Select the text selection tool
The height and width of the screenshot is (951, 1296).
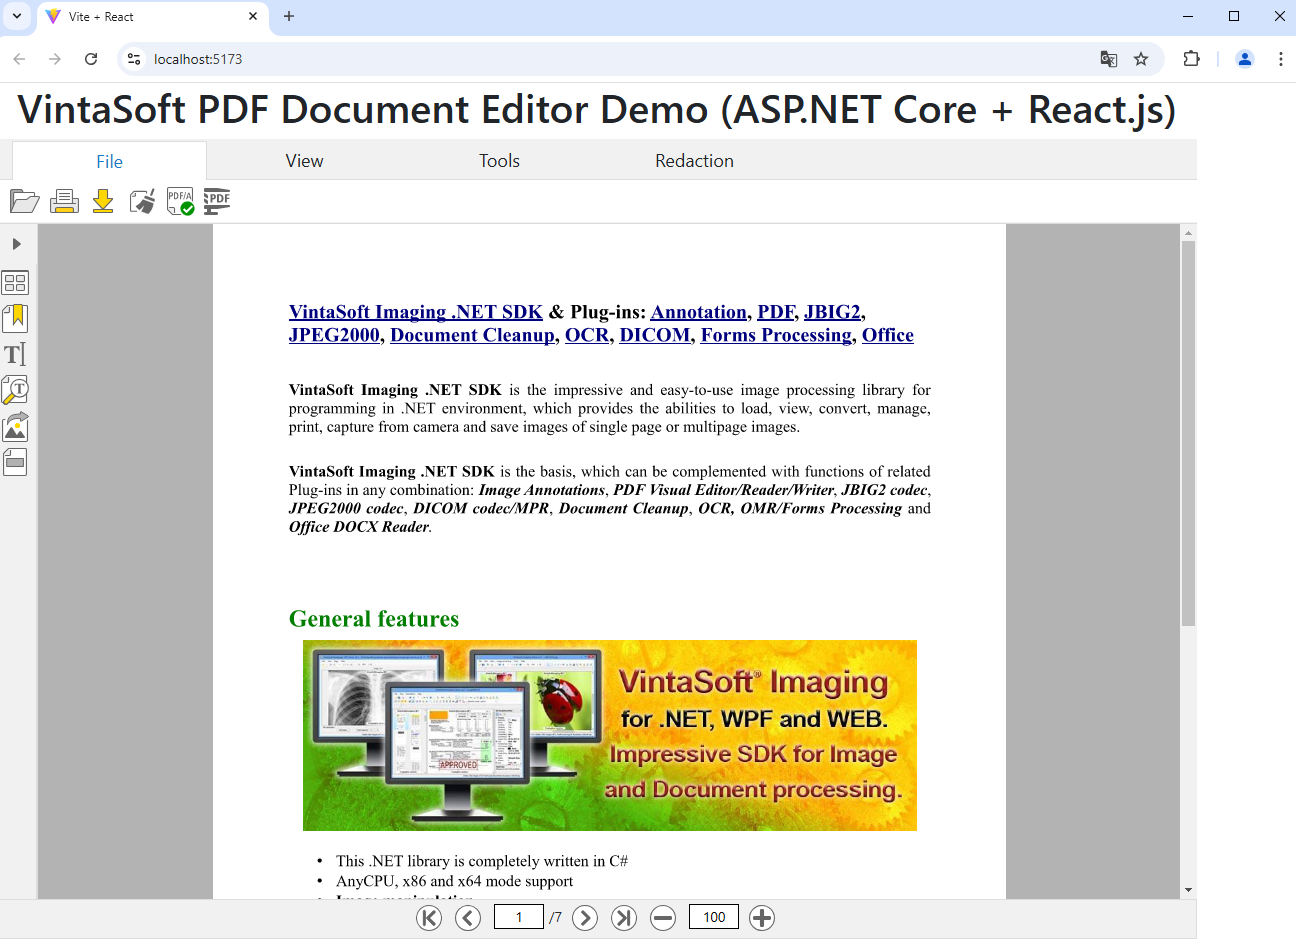pos(15,354)
